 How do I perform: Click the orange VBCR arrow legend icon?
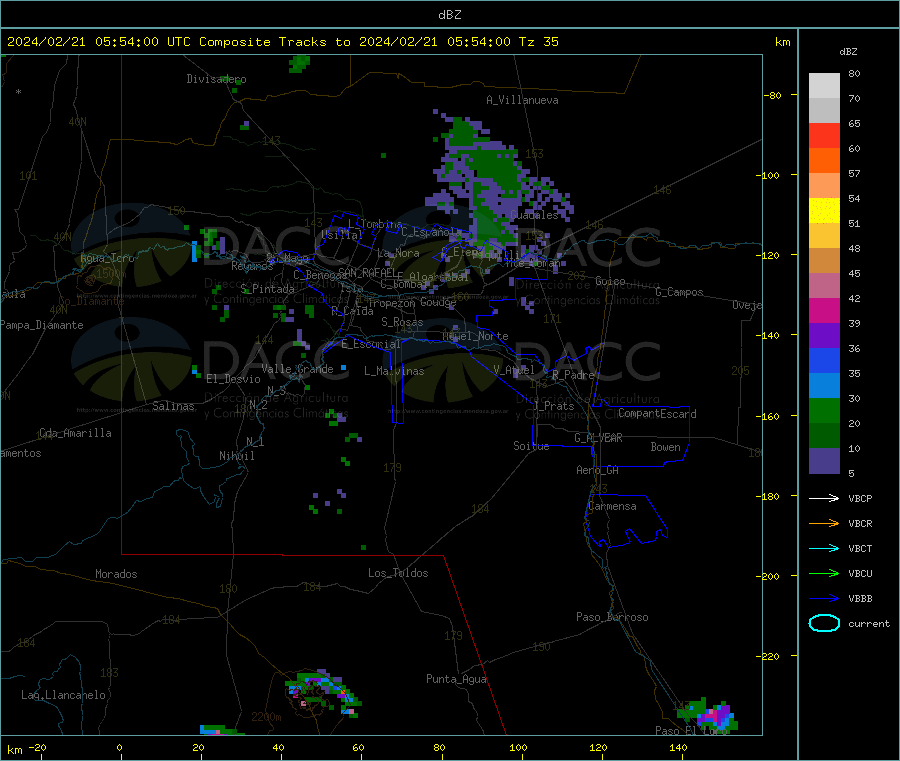click(824, 523)
